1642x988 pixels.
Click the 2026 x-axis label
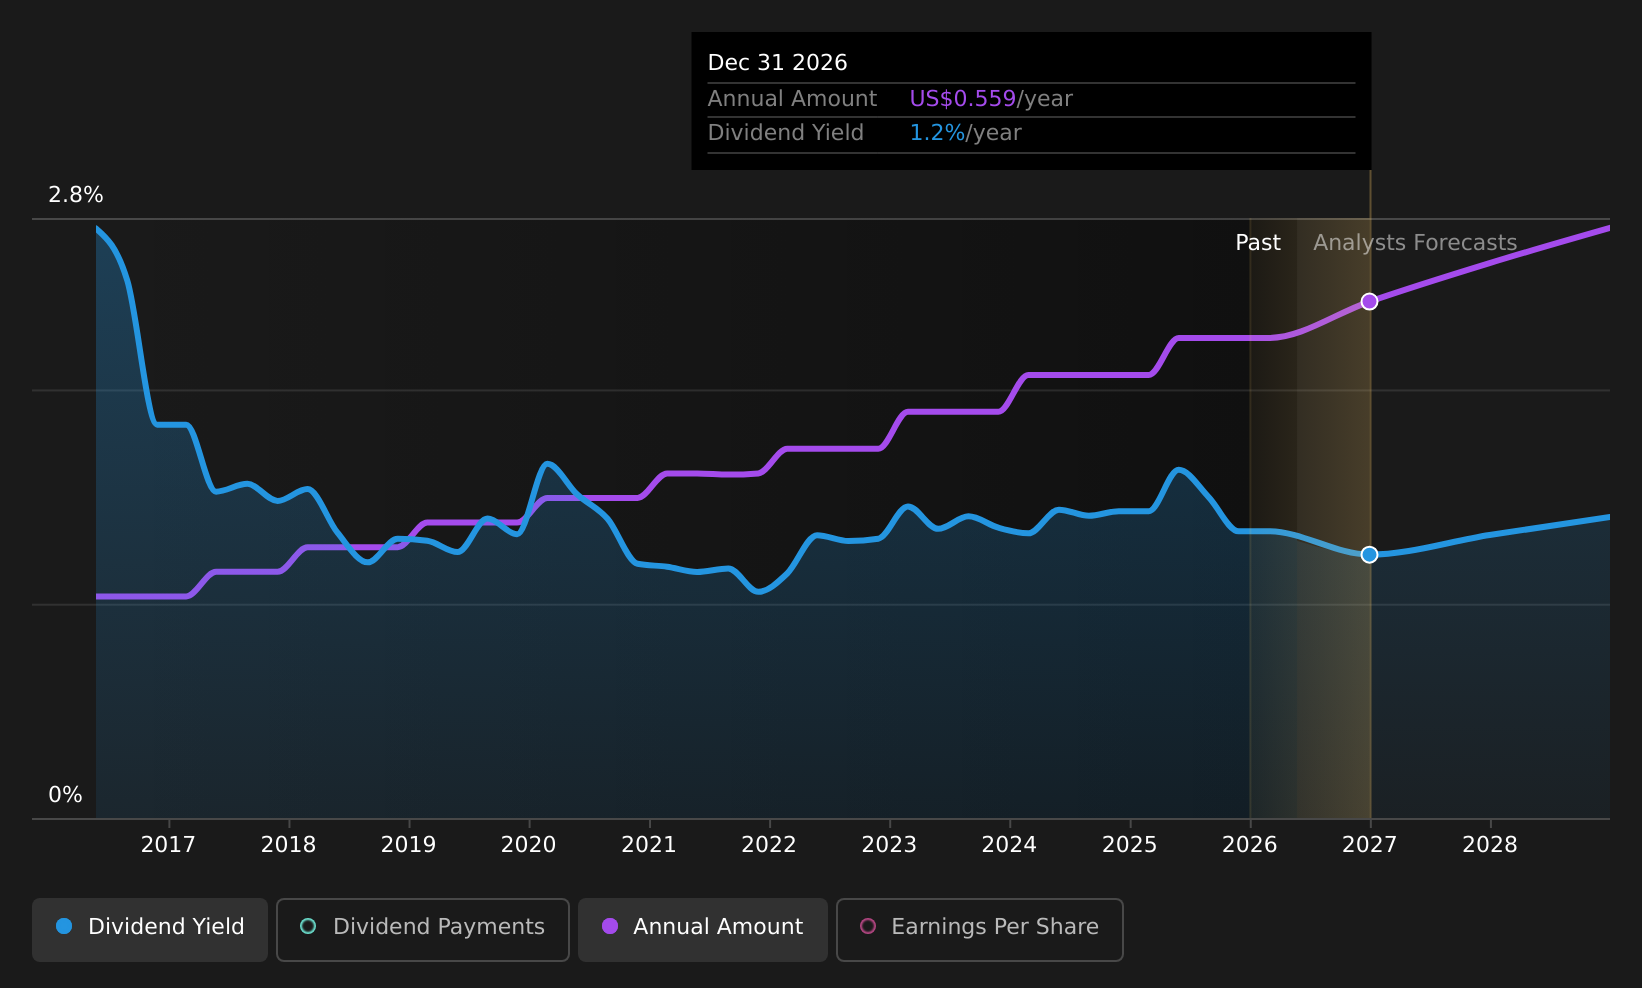(x=1249, y=845)
